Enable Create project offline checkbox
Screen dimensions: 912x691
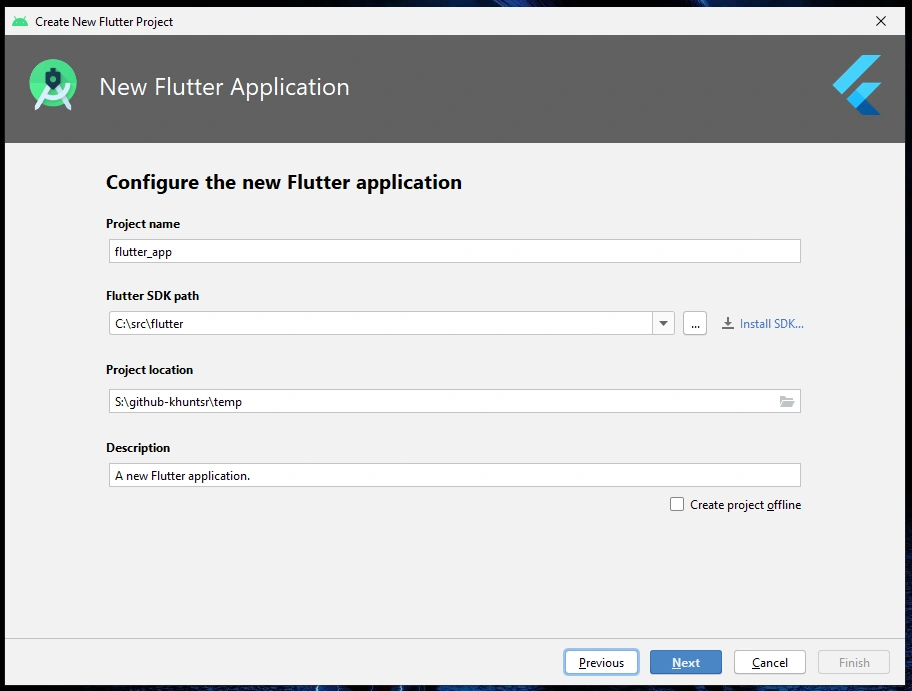(x=676, y=504)
